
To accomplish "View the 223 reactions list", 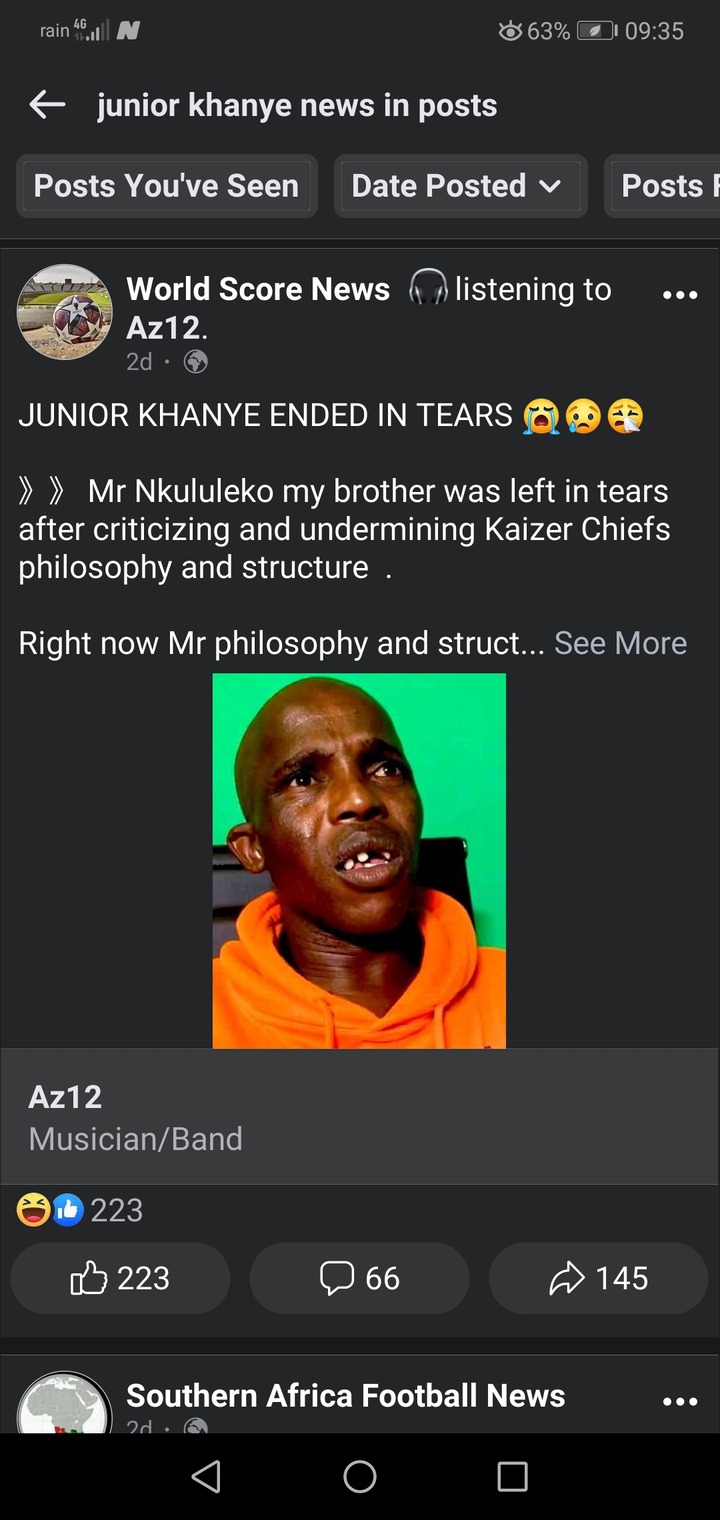I will tap(80, 1211).
